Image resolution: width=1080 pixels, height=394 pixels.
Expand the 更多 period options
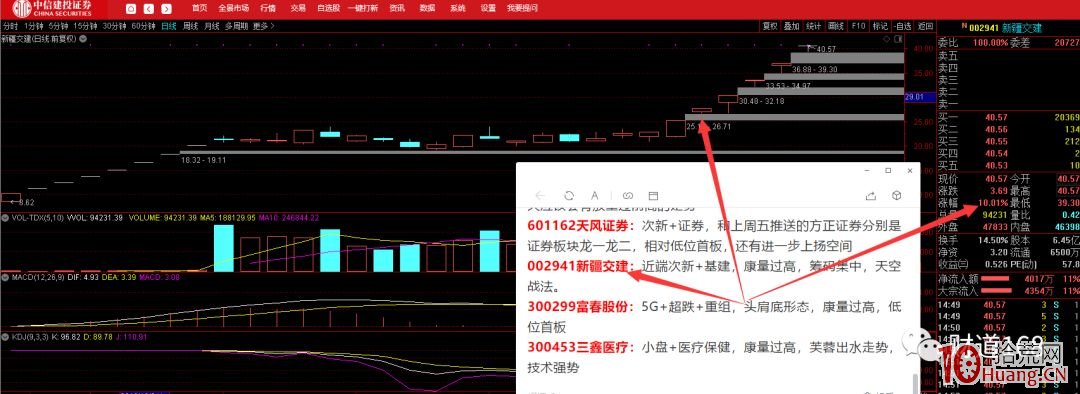click(x=263, y=26)
